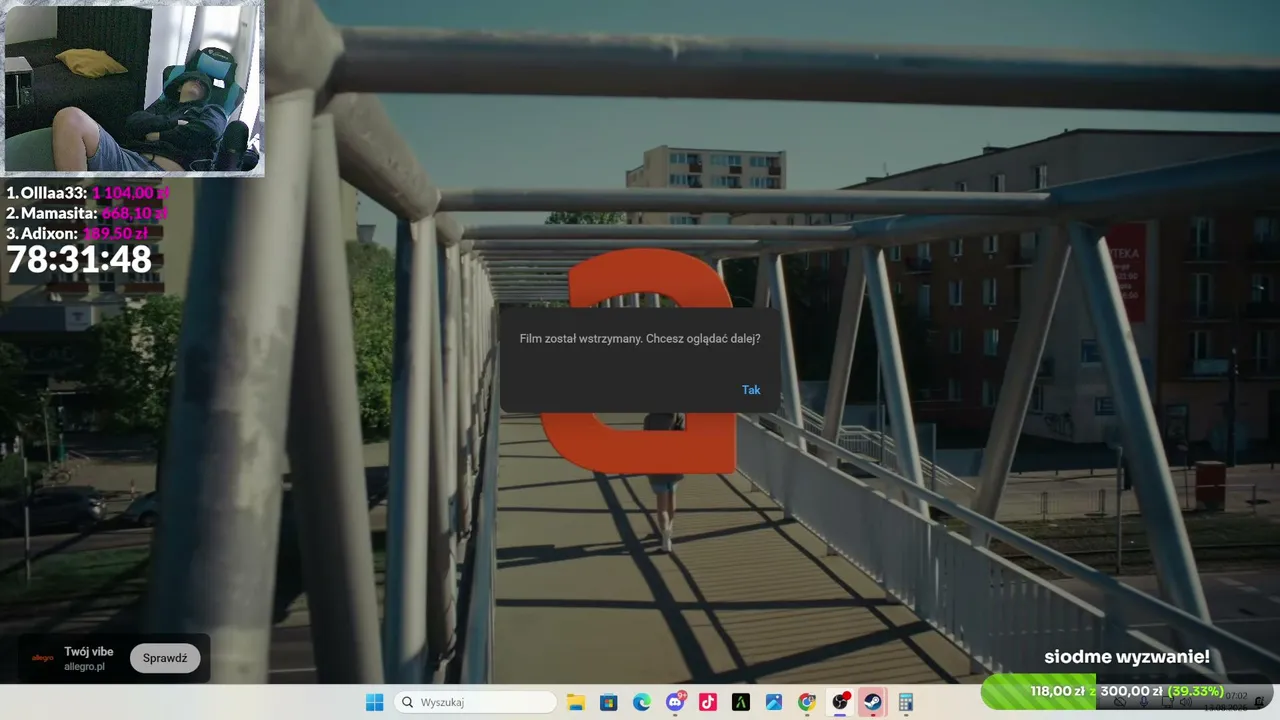1280x720 pixels.
Task: Click the "1. Olllaa33" top donor entry
Action: pyautogui.click(x=88, y=193)
